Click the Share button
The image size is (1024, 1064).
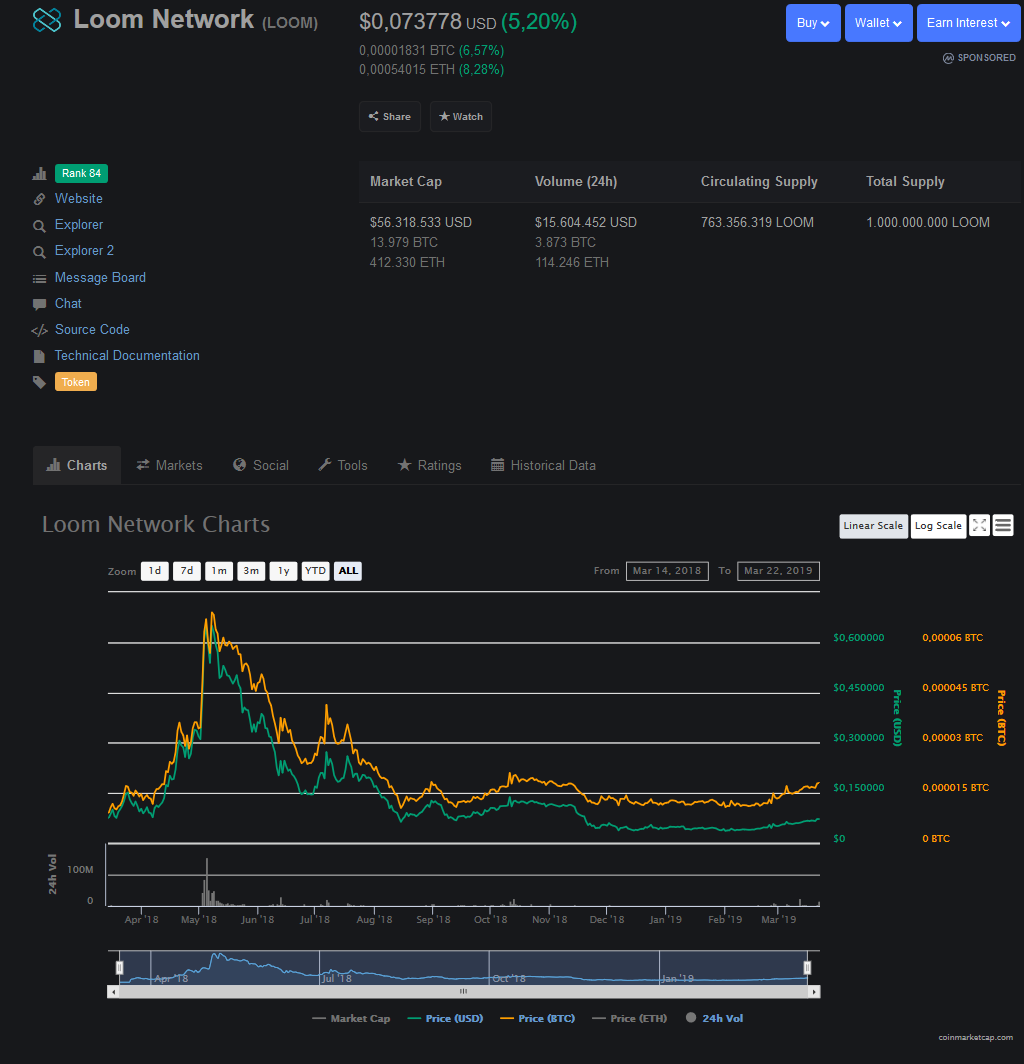(390, 117)
